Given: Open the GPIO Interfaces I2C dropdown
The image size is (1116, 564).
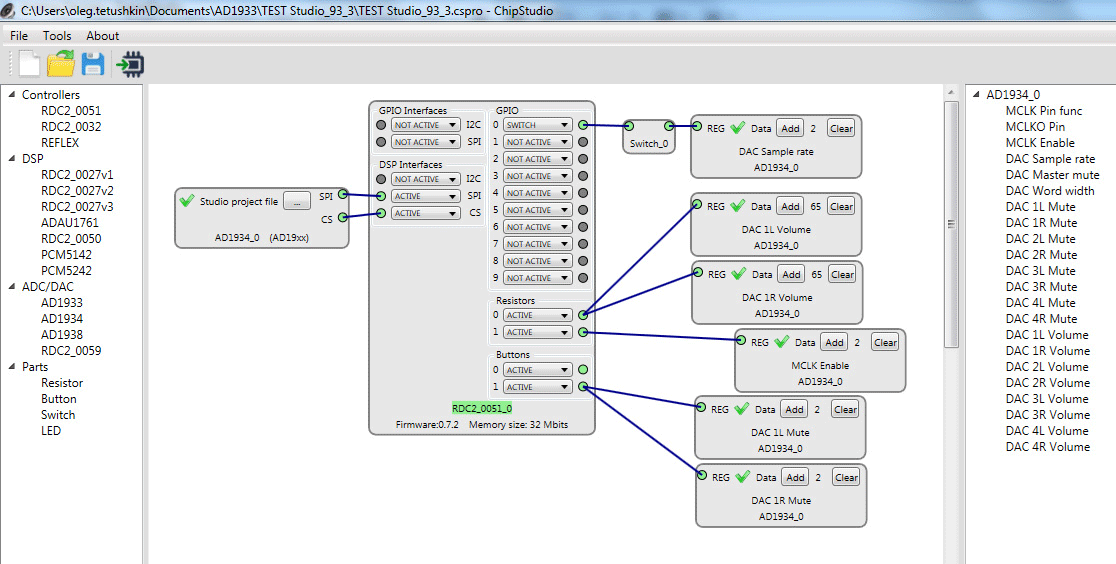Looking at the screenshot, I should [x=426, y=125].
